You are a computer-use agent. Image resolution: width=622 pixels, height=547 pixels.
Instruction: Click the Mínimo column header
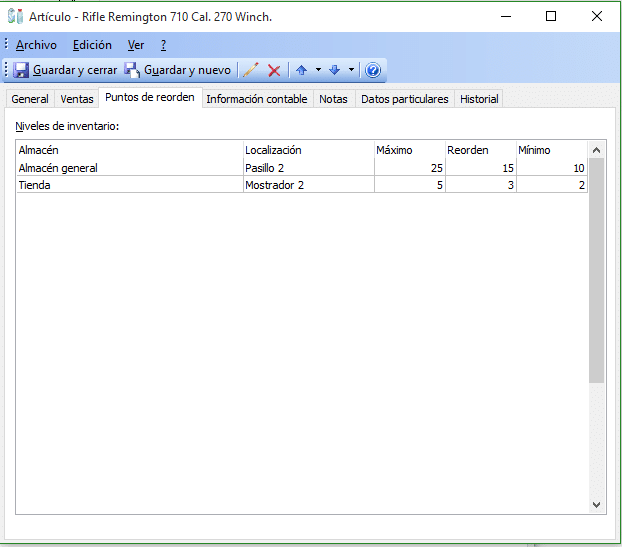pos(552,150)
